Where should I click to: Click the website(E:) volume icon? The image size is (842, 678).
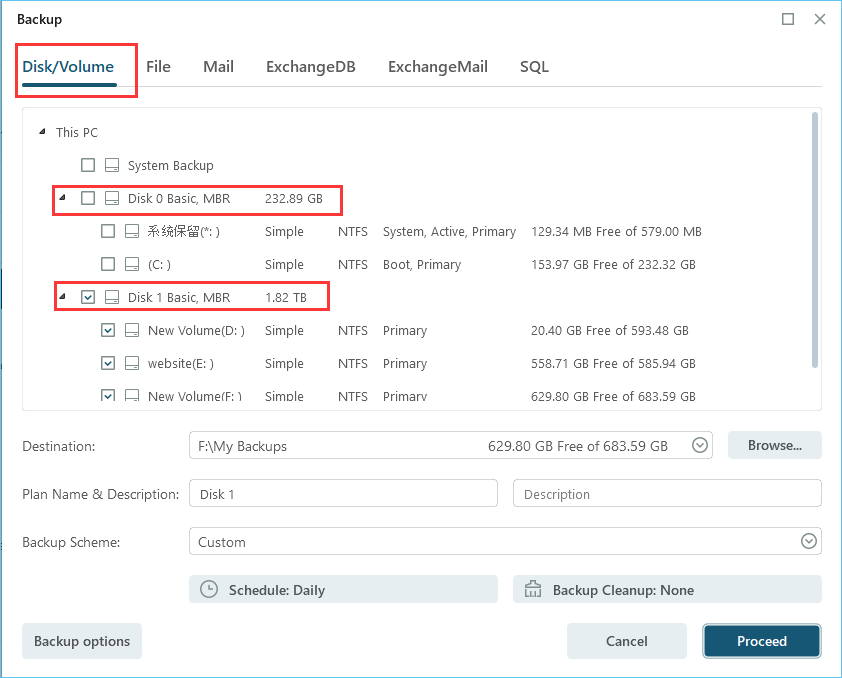point(132,364)
